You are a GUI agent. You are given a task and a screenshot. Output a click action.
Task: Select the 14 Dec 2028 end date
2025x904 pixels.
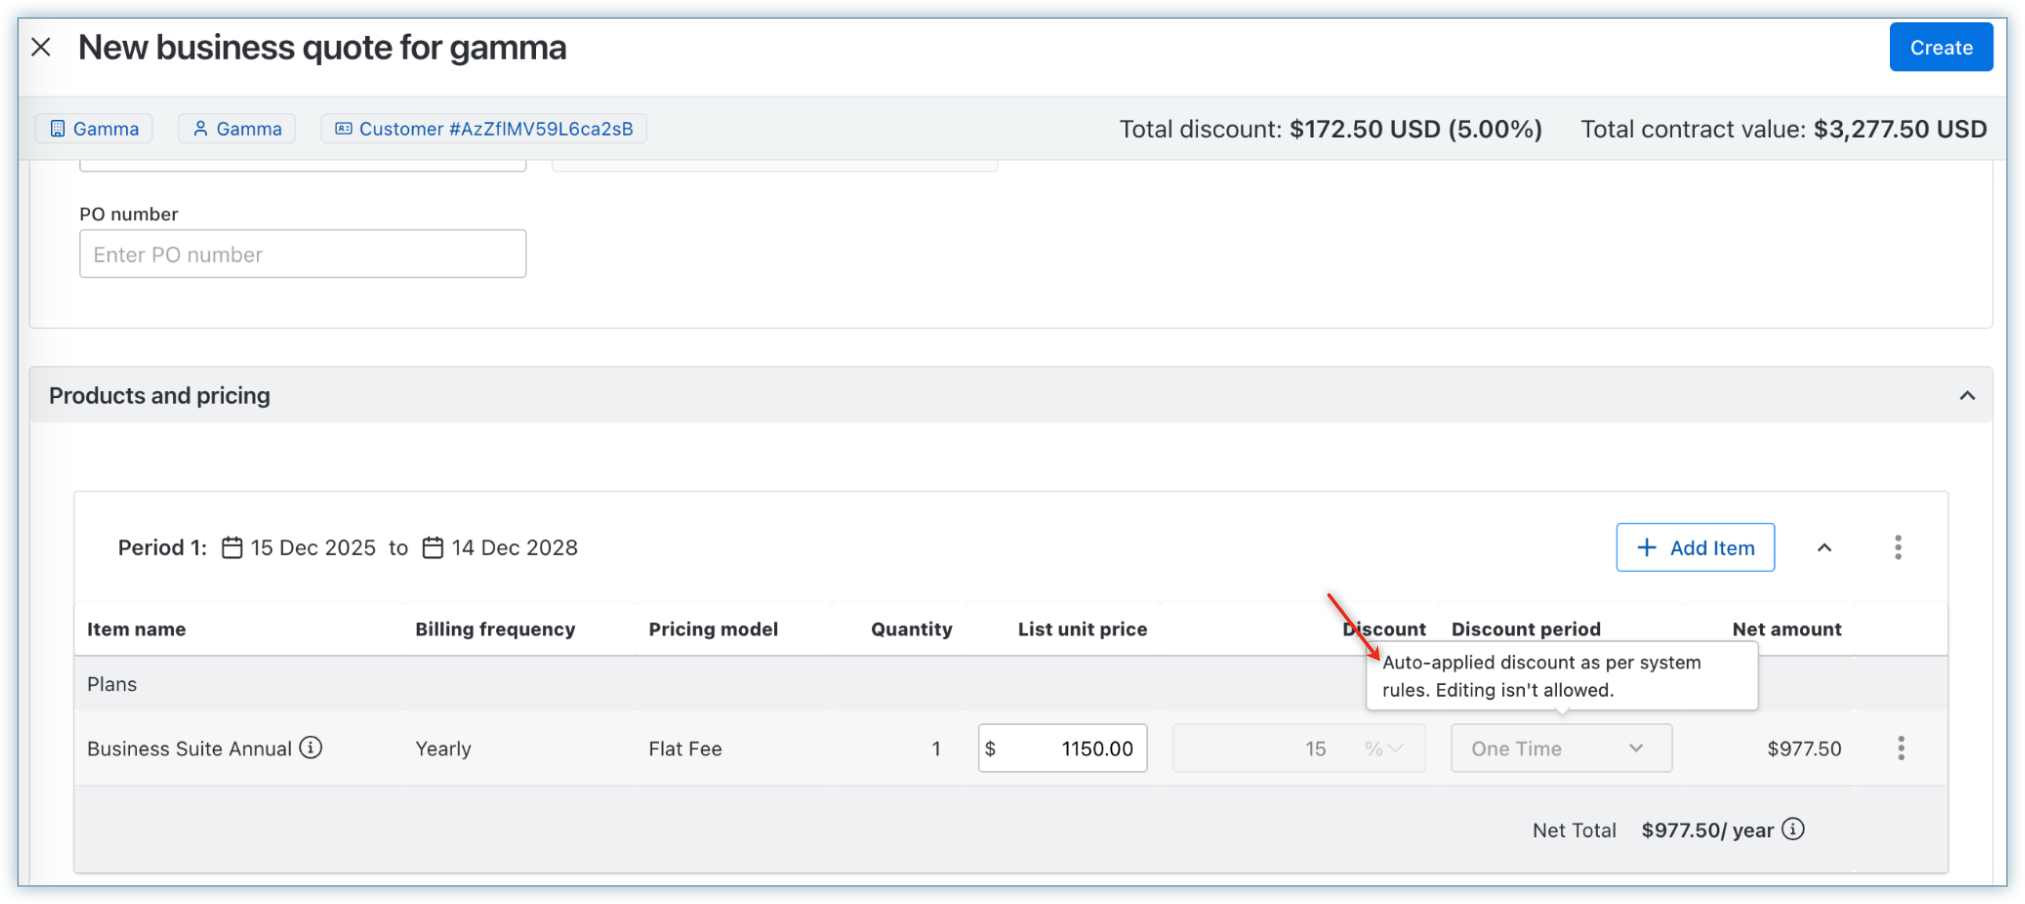point(514,548)
